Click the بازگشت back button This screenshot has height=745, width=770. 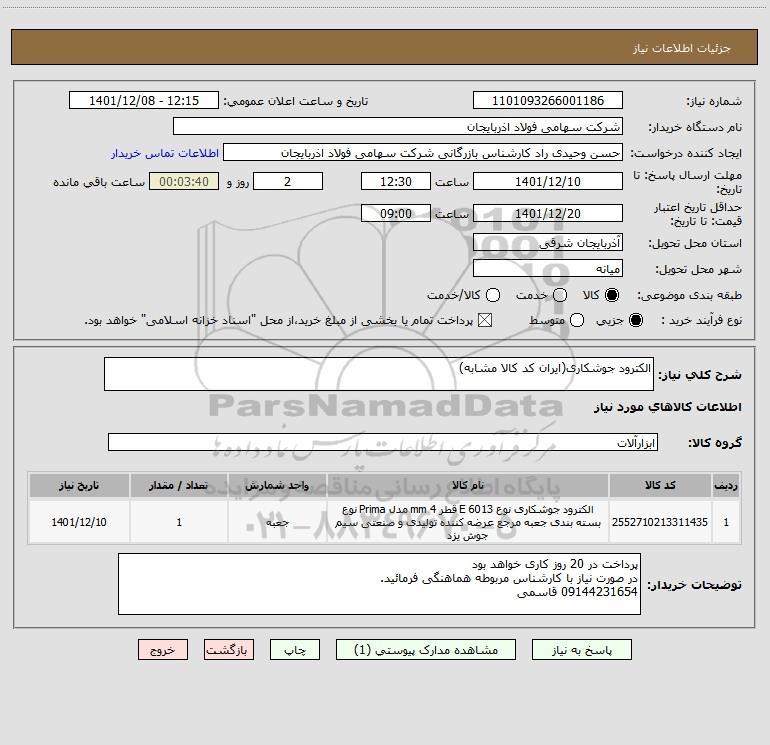pos(229,650)
